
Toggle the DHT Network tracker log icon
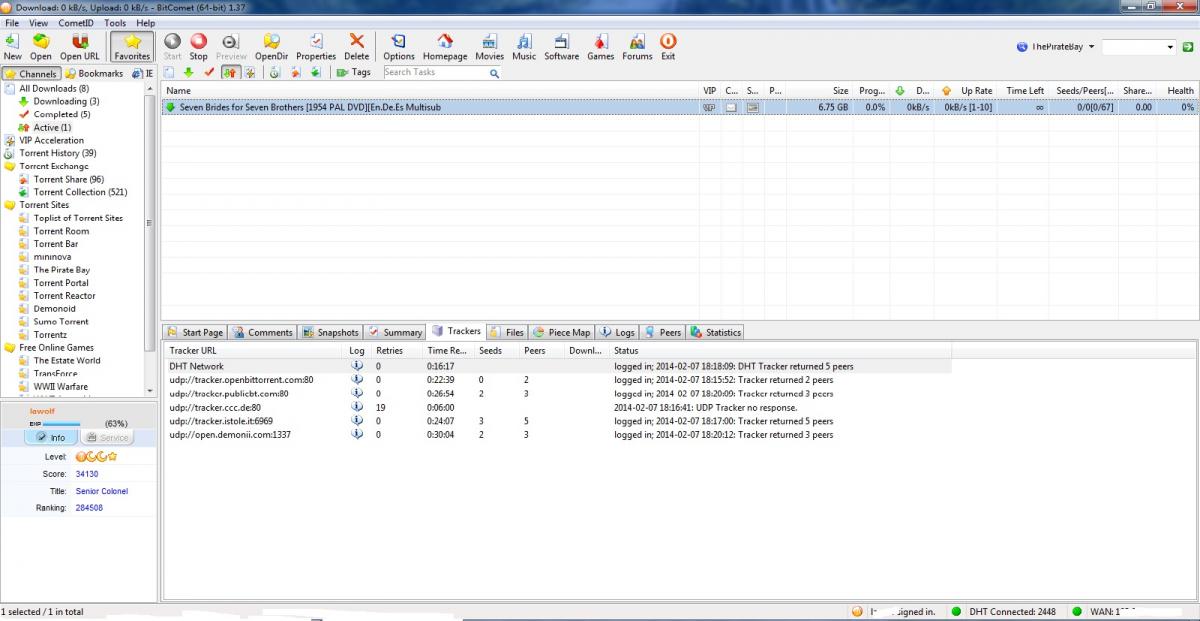point(359,365)
